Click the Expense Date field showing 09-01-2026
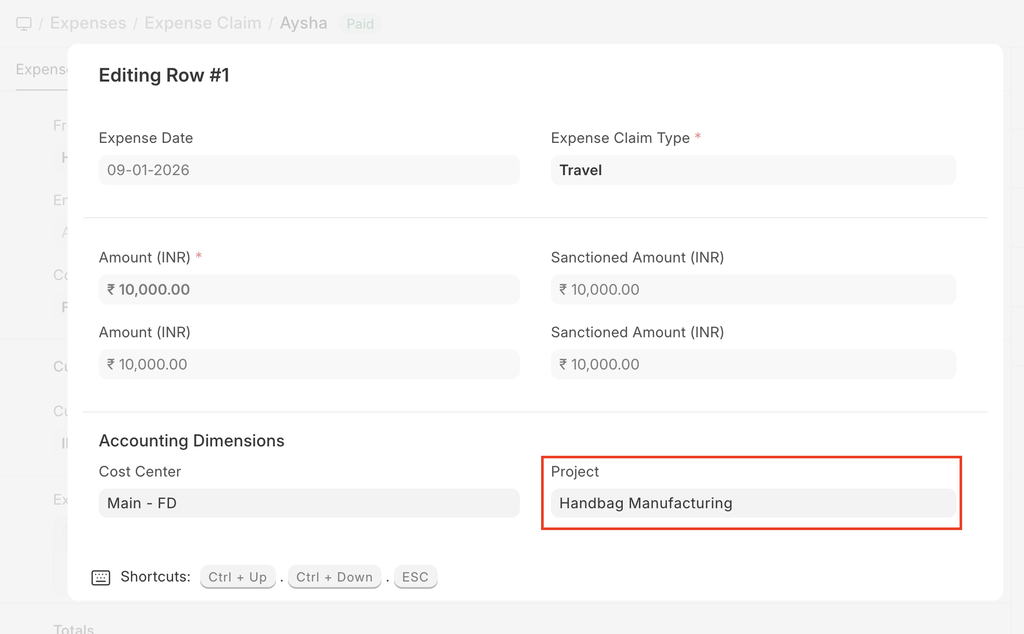 click(309, 170)
